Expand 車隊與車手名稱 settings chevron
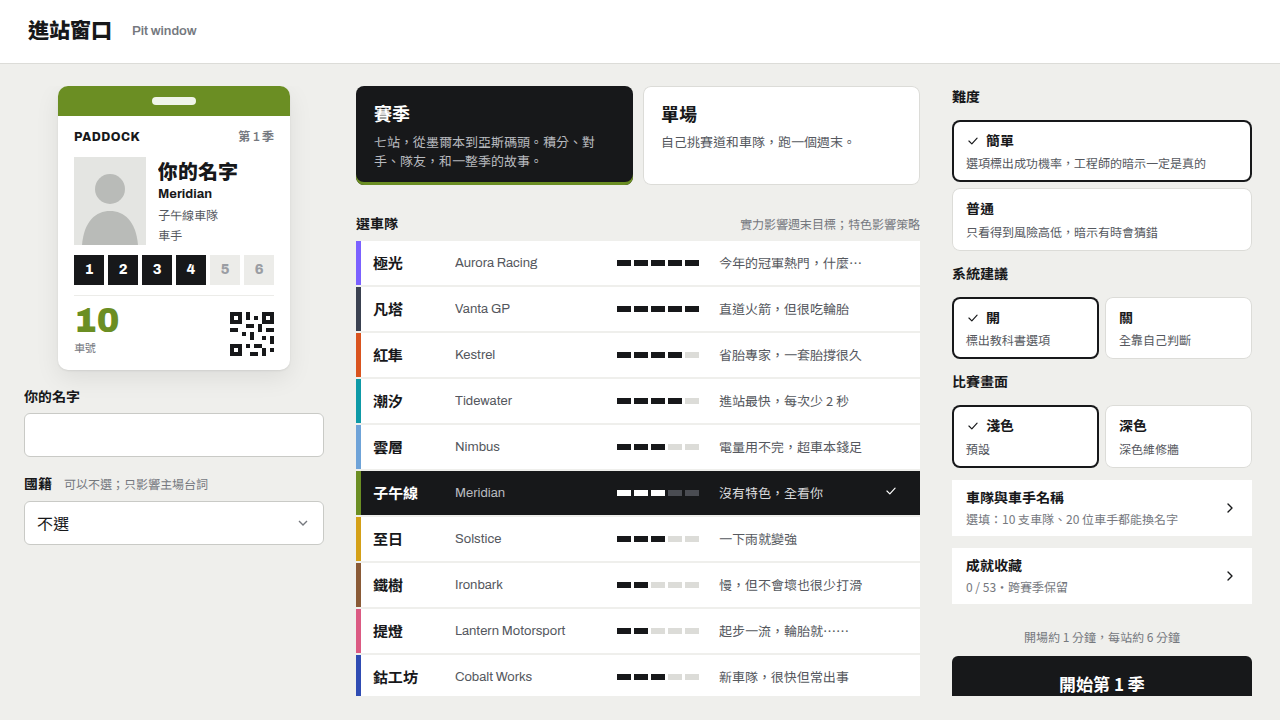Viewport: 1280px width, 720px height. click(1230, 508)
